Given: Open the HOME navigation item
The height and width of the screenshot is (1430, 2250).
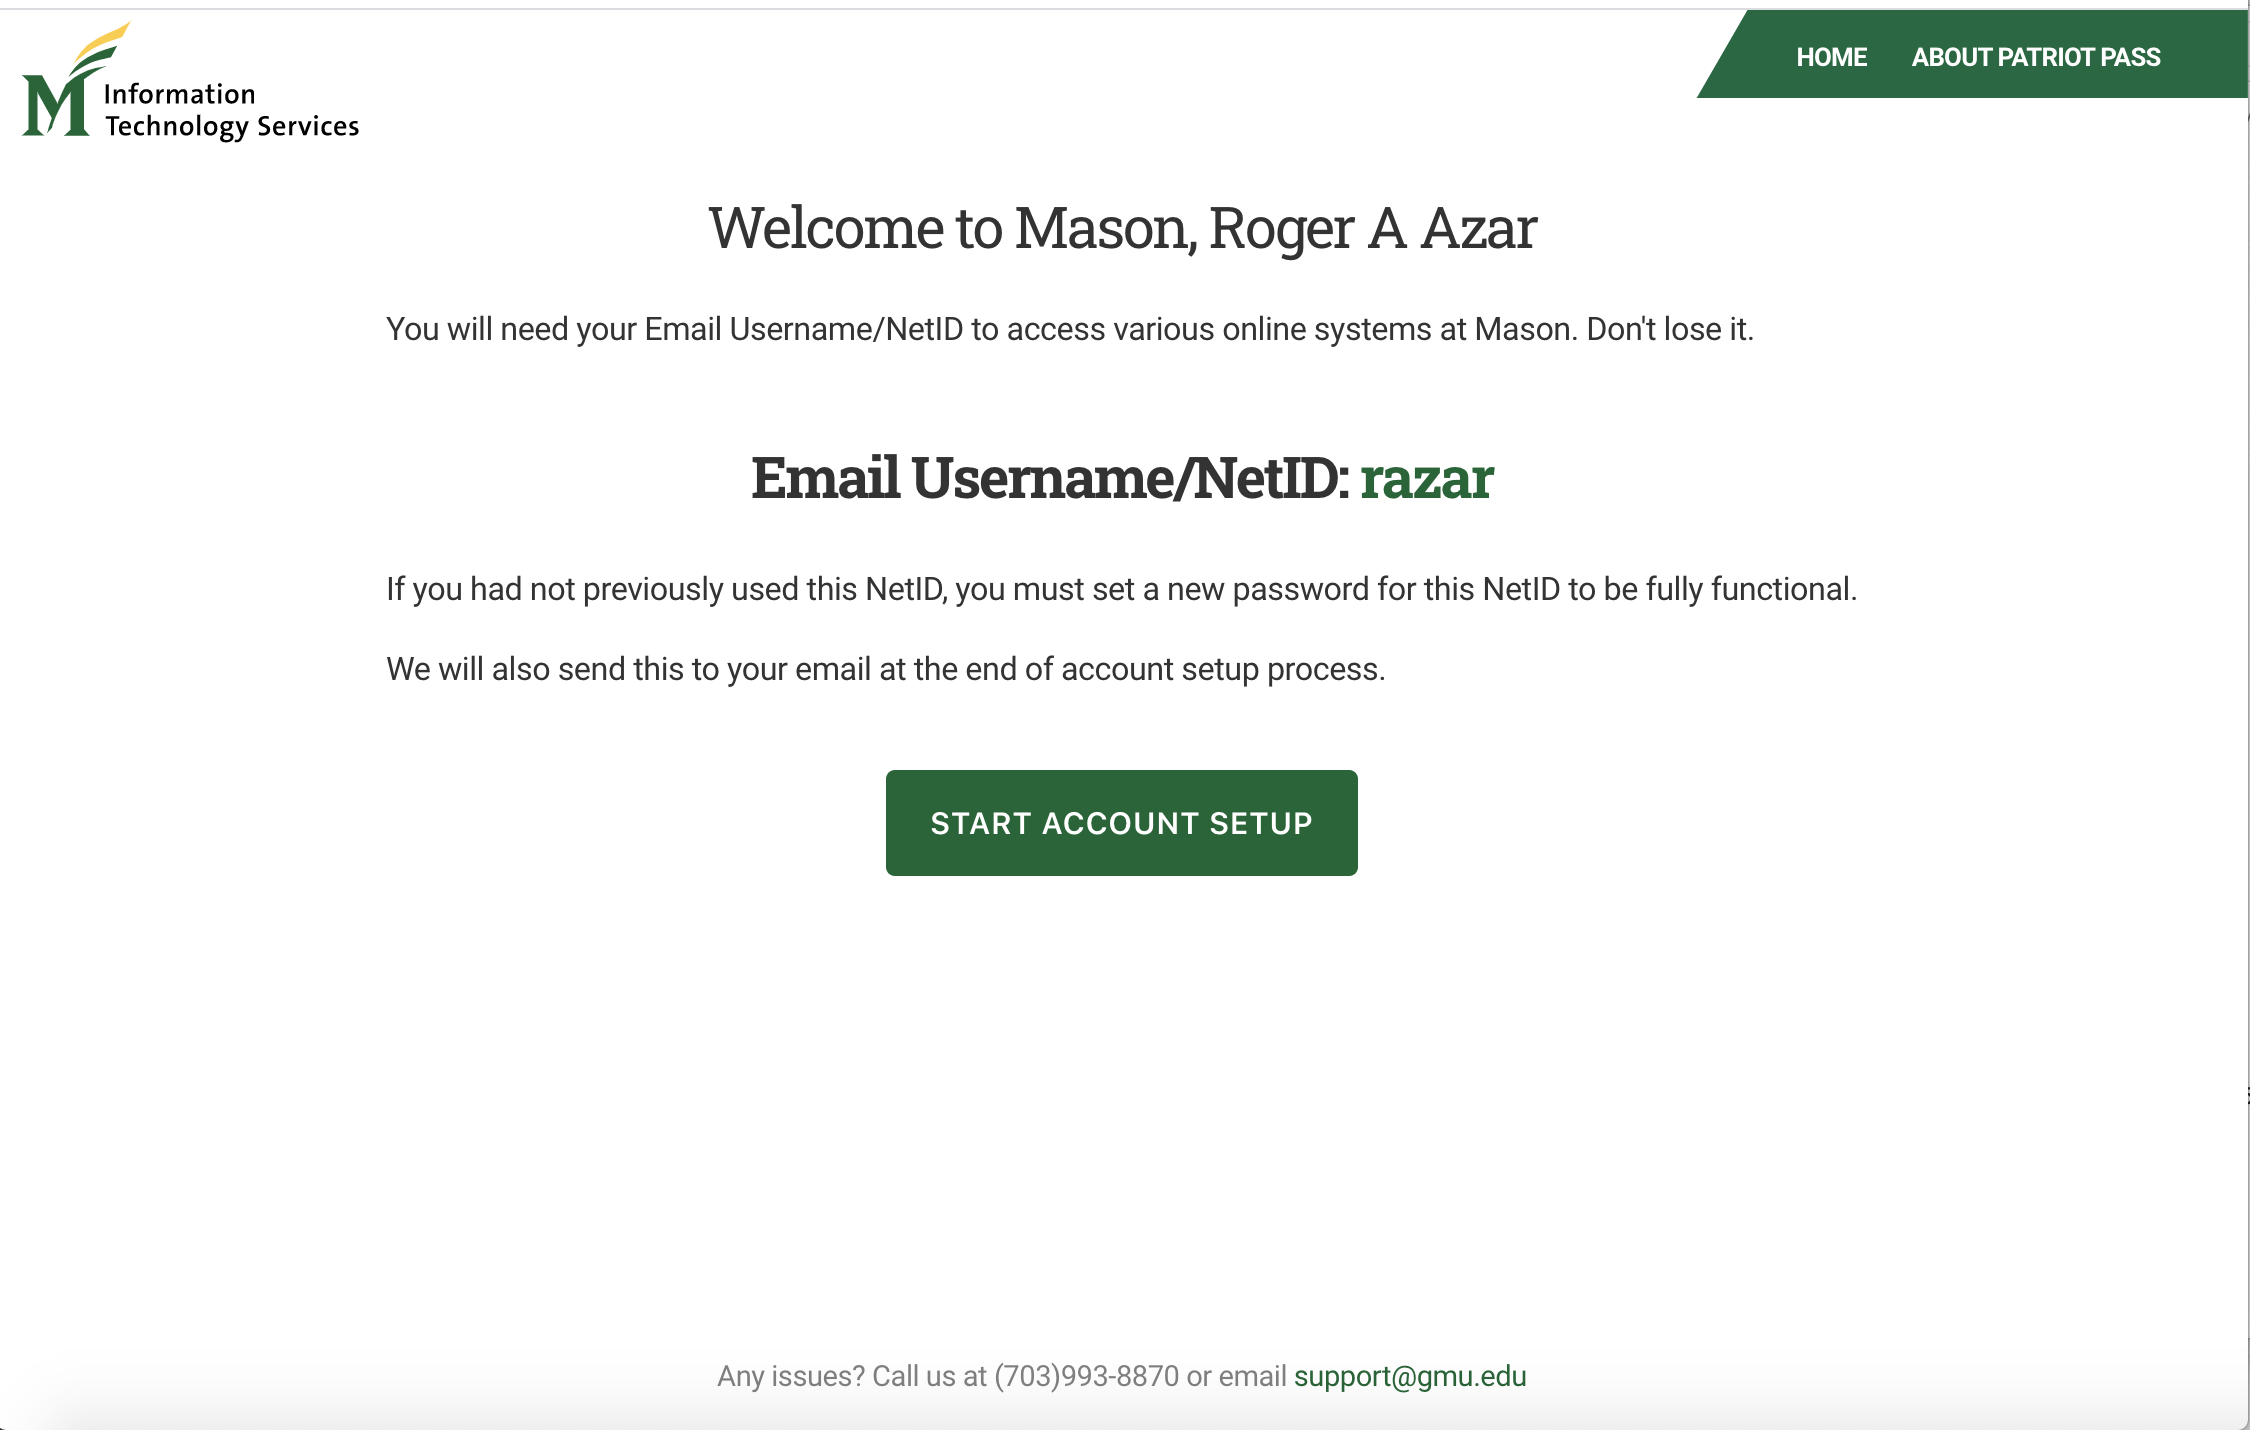Looking at the screenshot, I should coord(1831,57).
